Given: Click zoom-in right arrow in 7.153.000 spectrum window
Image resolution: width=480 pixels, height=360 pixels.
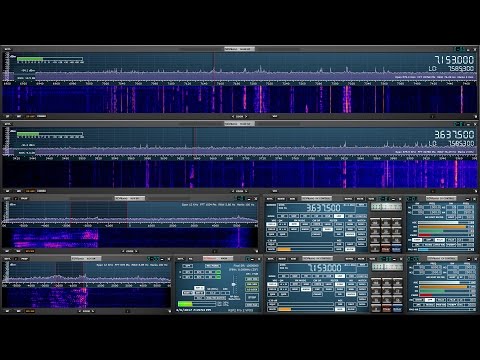Looking at the screenshot, I should tap(247, 116).
